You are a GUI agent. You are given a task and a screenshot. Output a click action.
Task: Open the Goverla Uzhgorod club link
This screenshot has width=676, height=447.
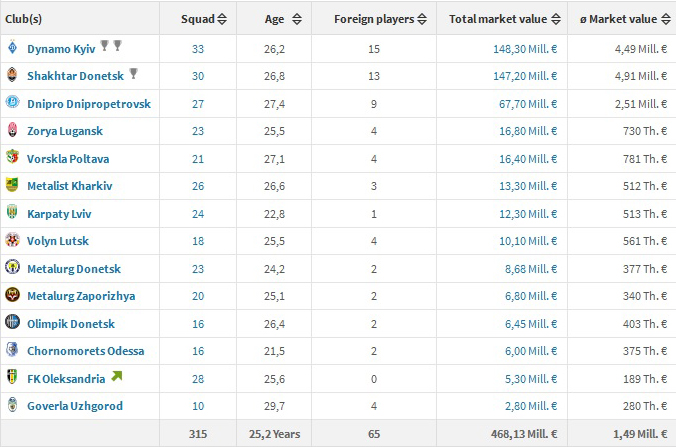tap(76, 405)
